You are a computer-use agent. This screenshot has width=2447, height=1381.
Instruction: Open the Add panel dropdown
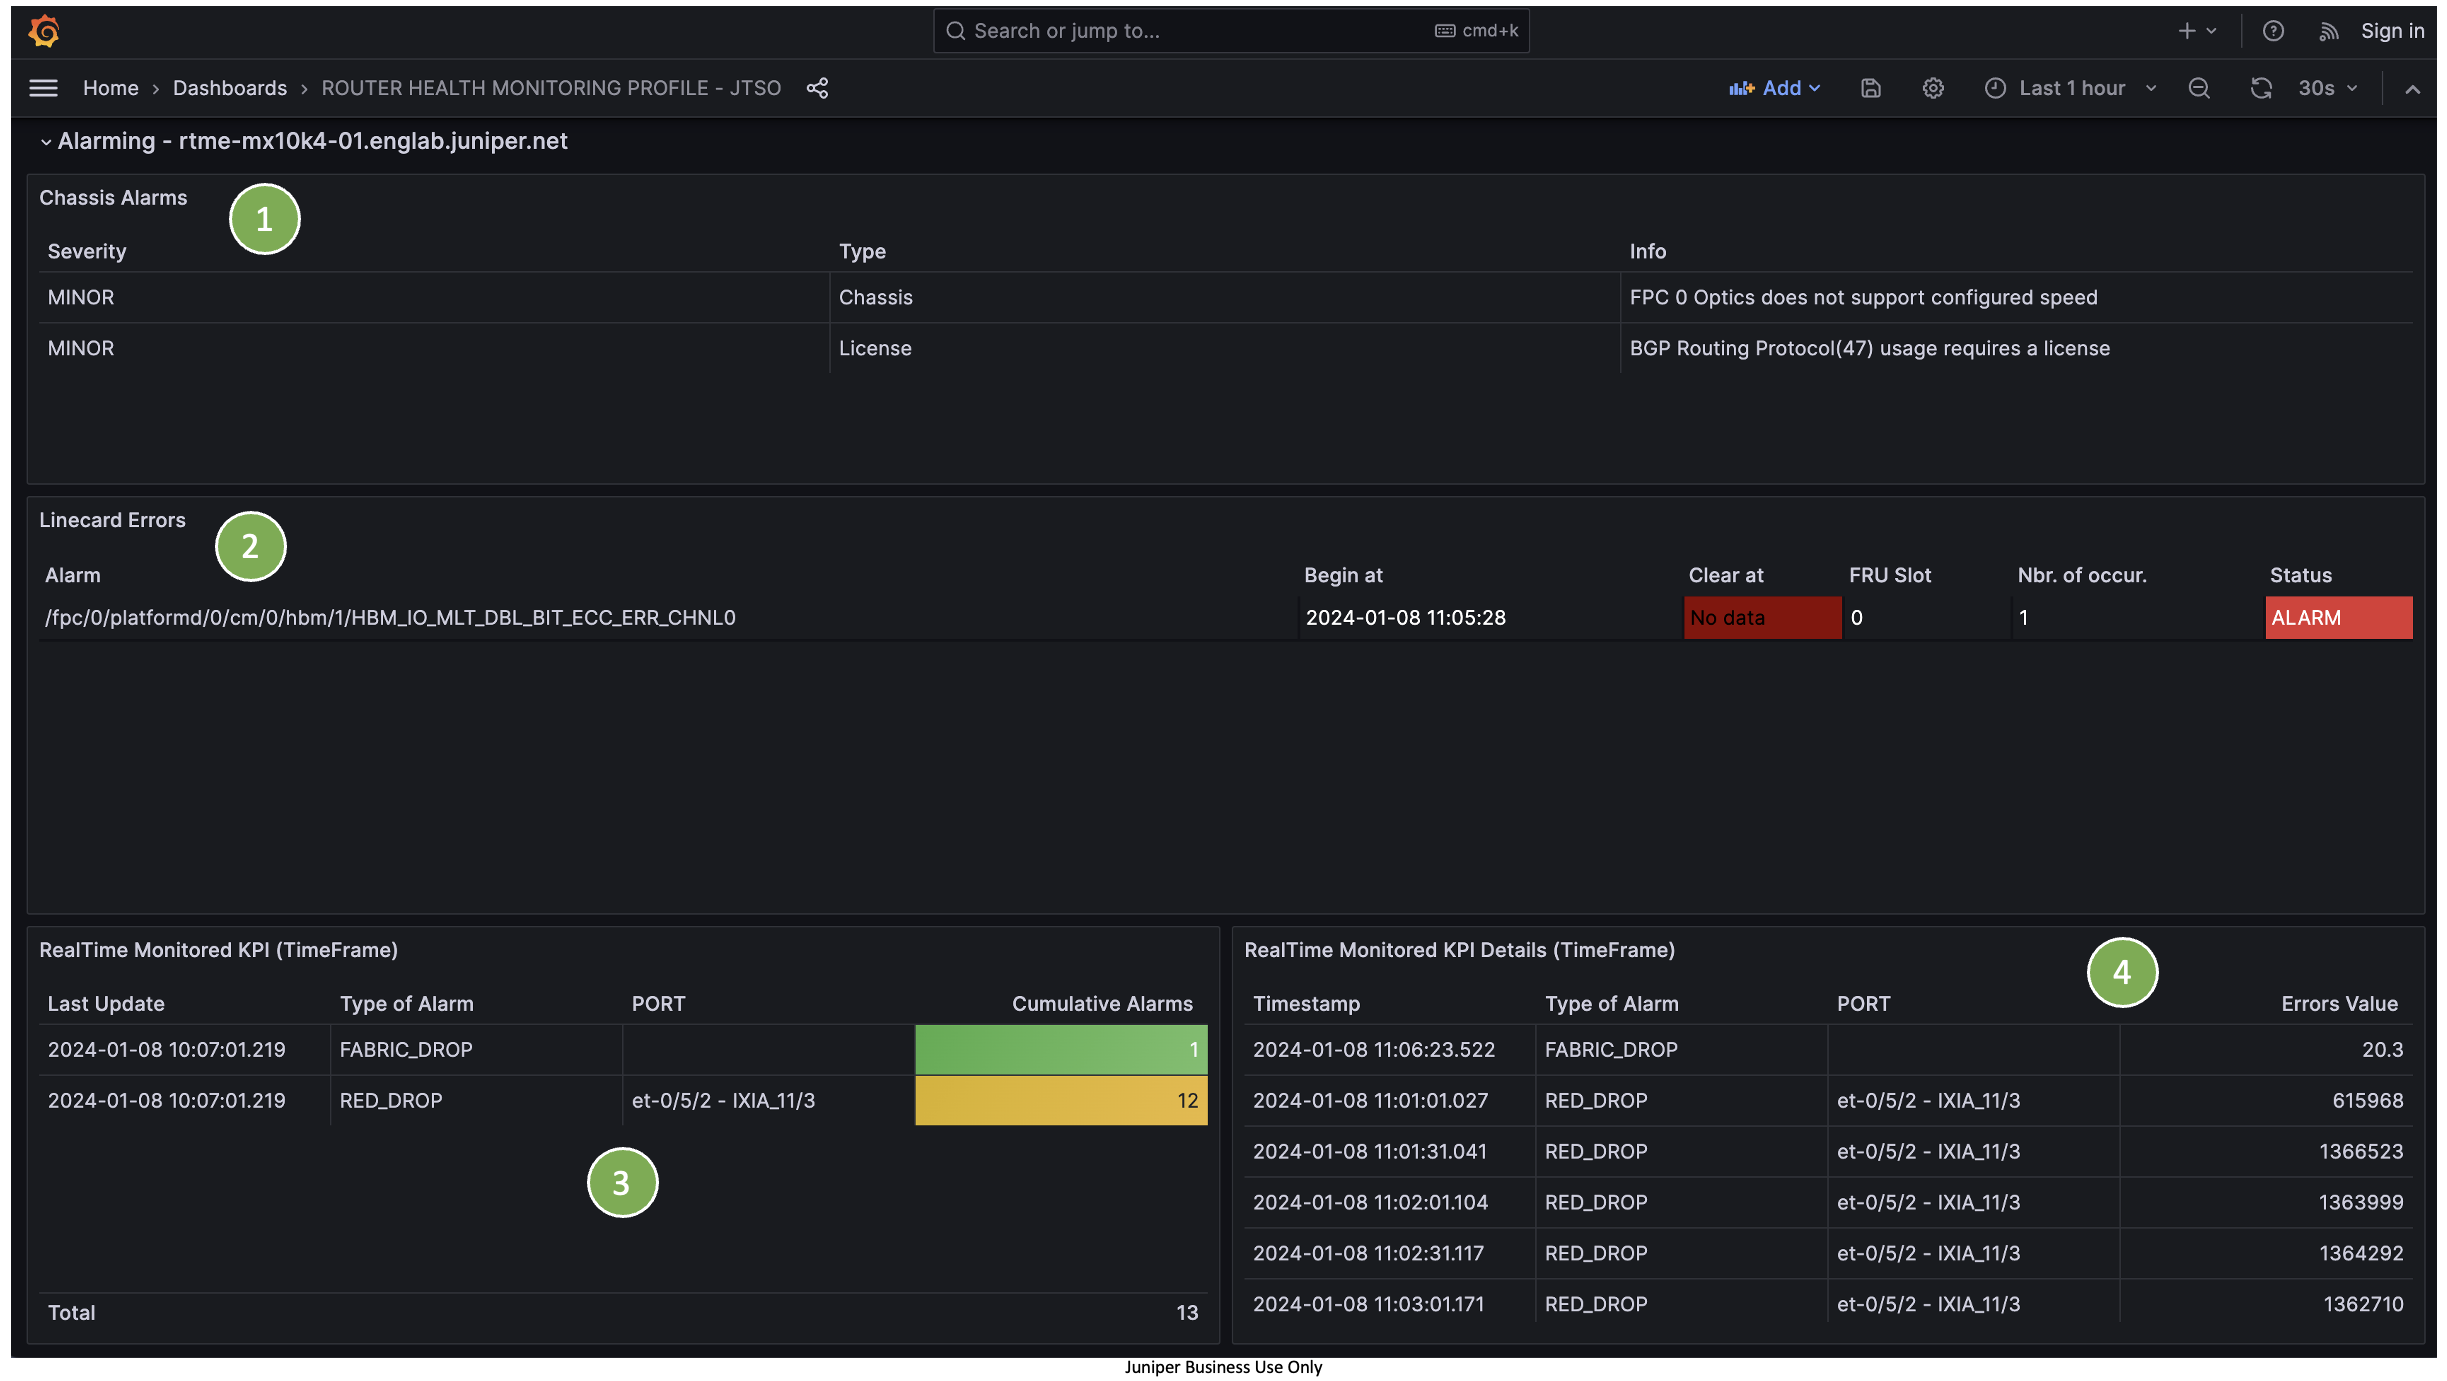[1775, 88]
